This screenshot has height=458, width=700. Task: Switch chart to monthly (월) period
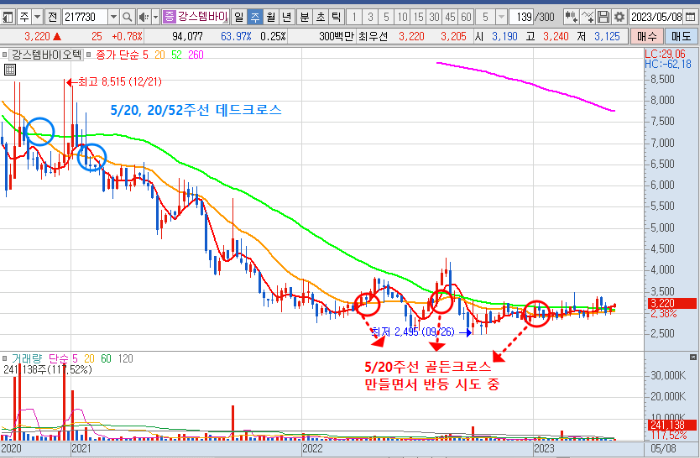(x=271, y=17)
